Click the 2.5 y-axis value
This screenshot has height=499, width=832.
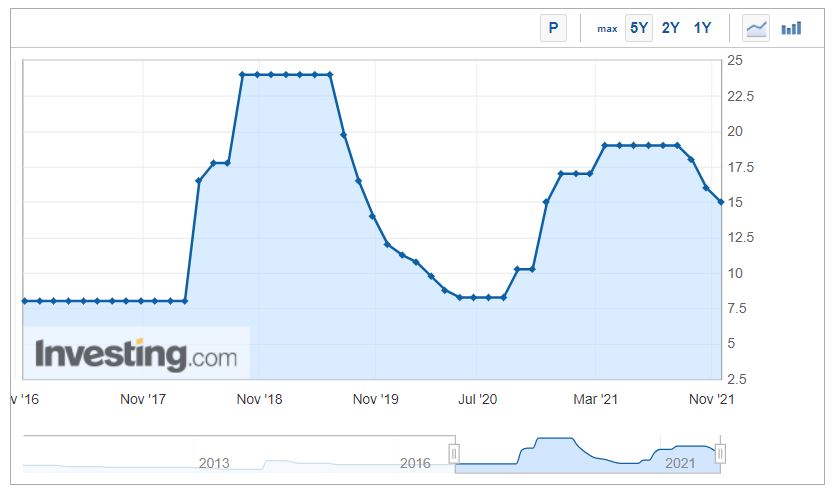click(x=736, y=379)
